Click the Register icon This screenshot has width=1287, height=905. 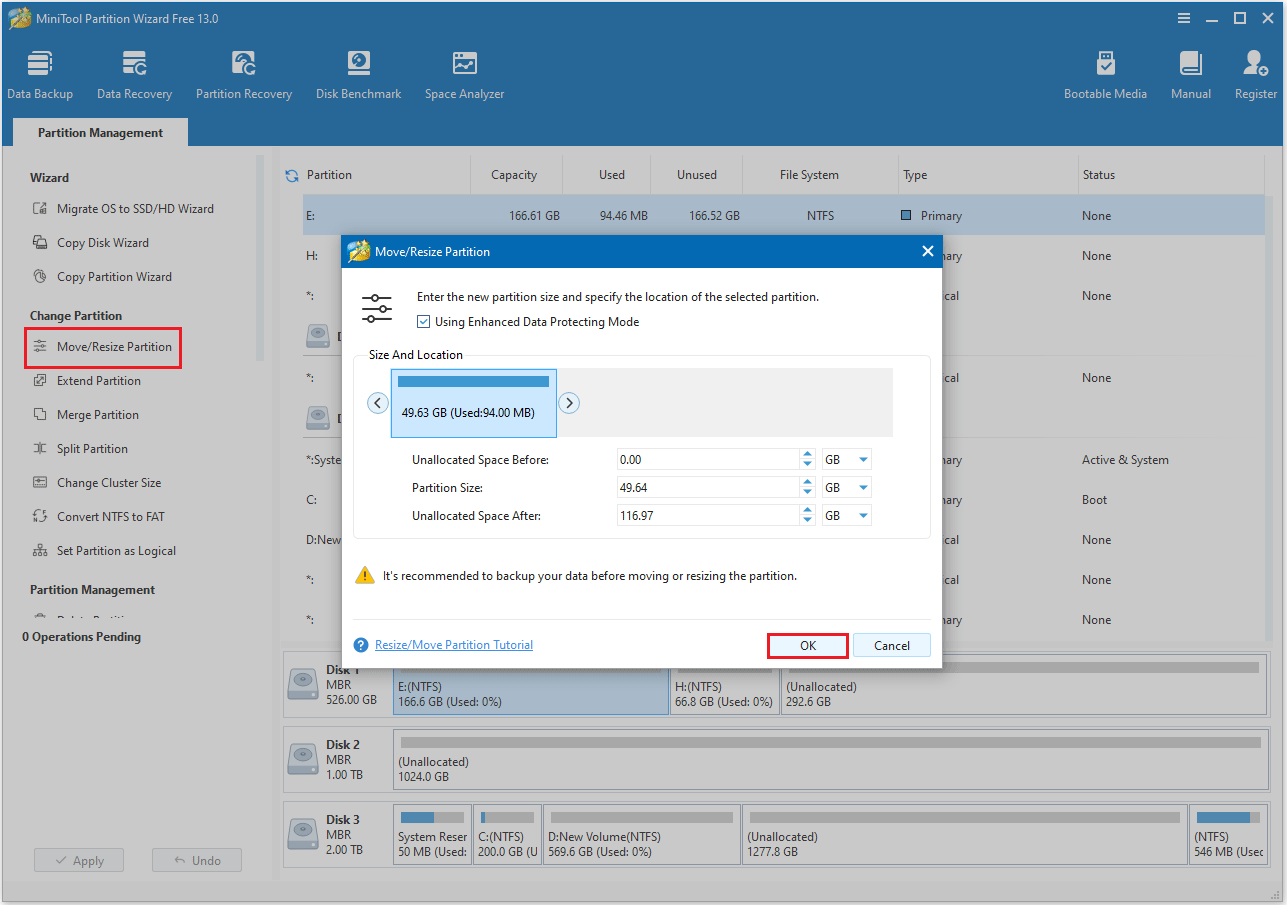point(1255,72)
